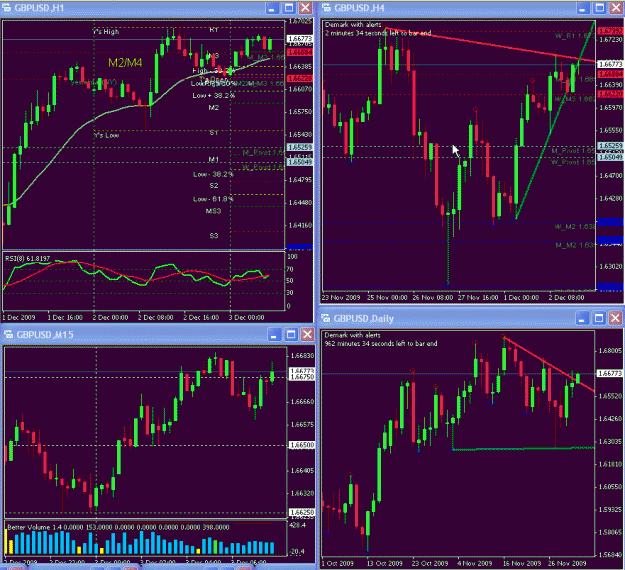Maximize the GBPUSD,M15 chart window
Image resolution: width=625 pixels, height=570 pixels.
(291, 335)
